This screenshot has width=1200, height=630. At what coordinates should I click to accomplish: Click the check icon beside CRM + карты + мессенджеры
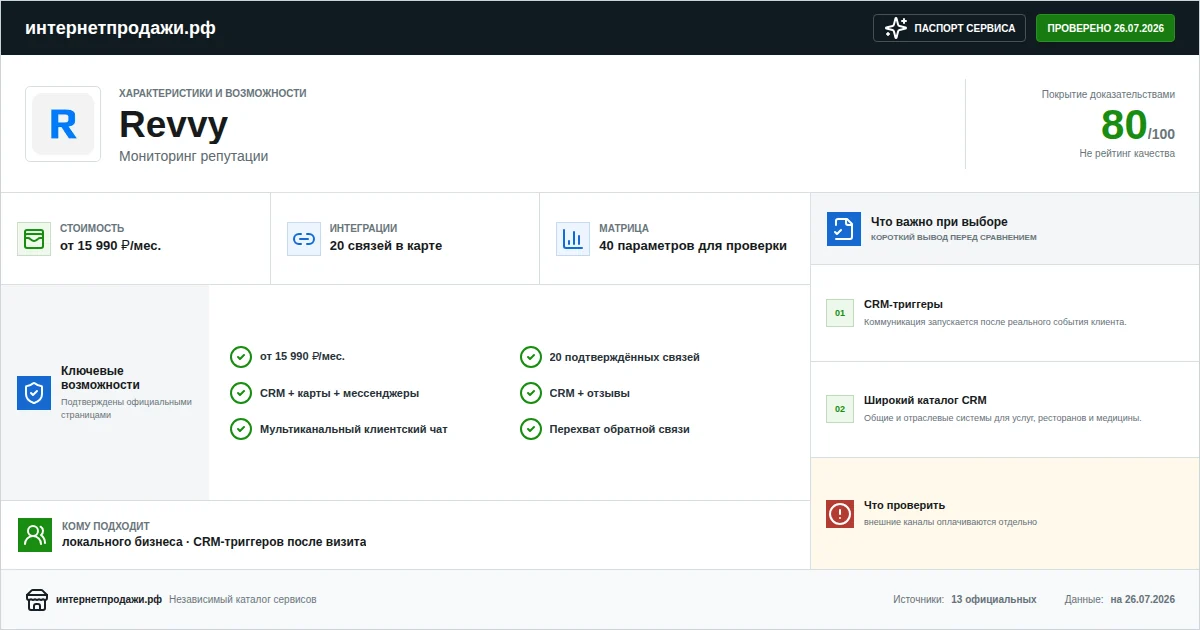tap(241, 393)
